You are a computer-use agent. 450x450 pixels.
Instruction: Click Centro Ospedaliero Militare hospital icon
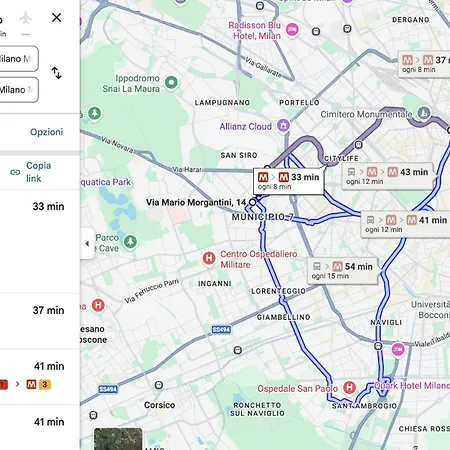click(209, 258)
